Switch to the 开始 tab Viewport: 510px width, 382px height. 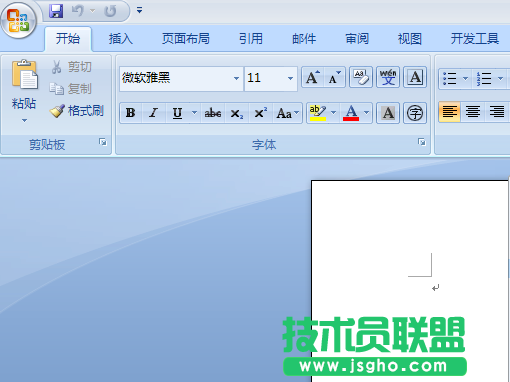(x=68, y=39)
